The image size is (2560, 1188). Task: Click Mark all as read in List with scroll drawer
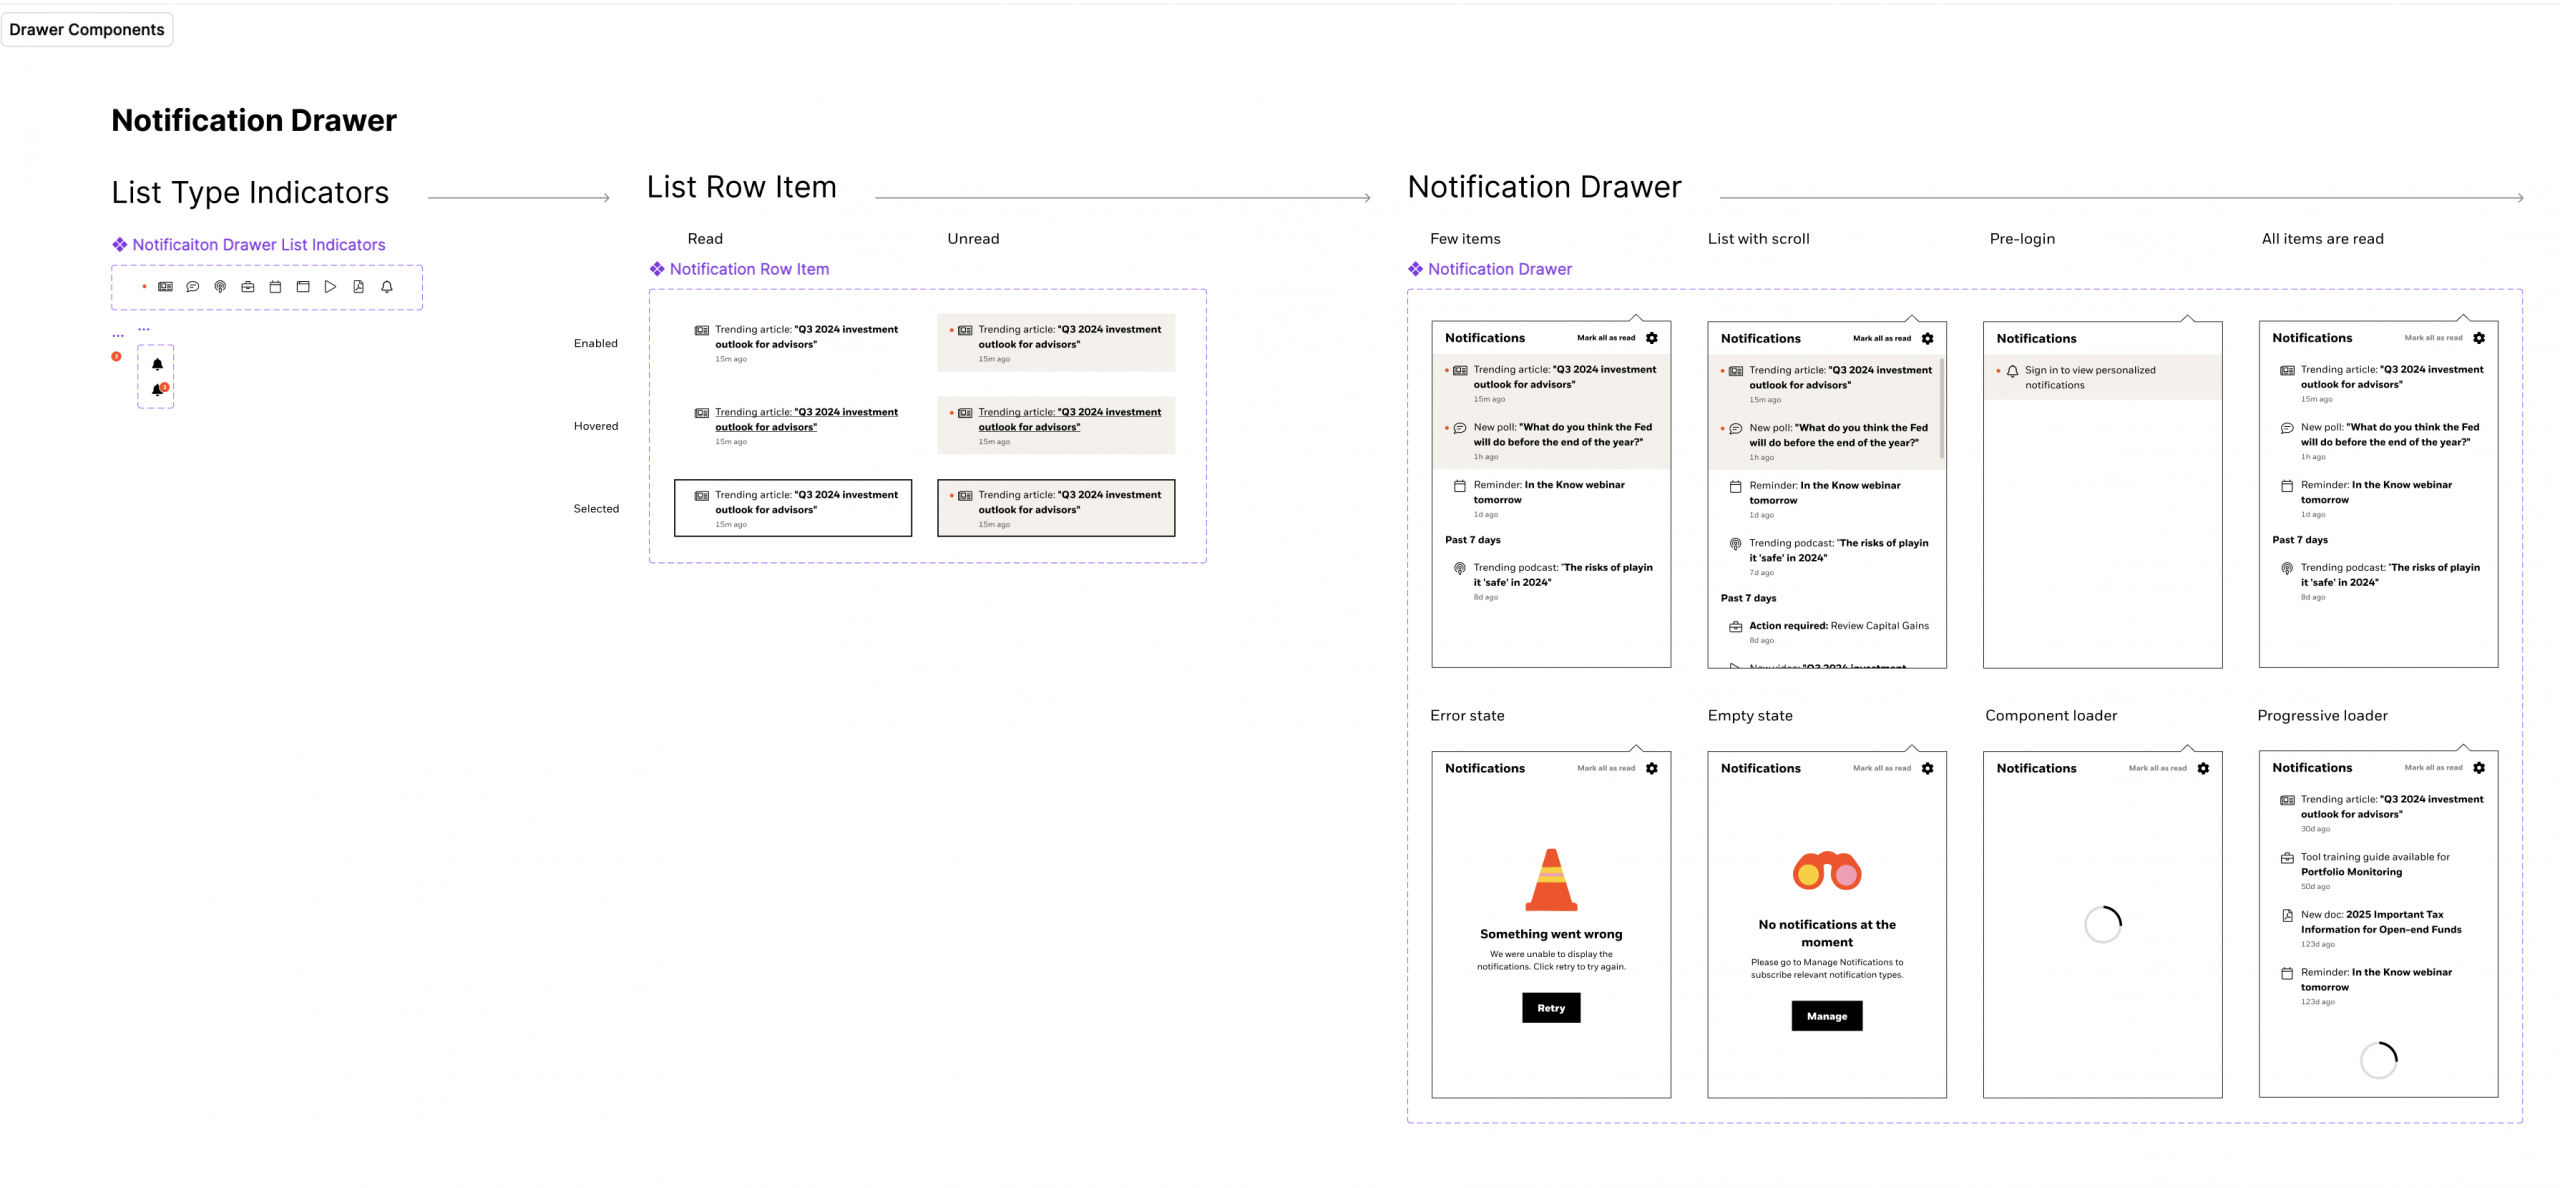coord(1882,339)
